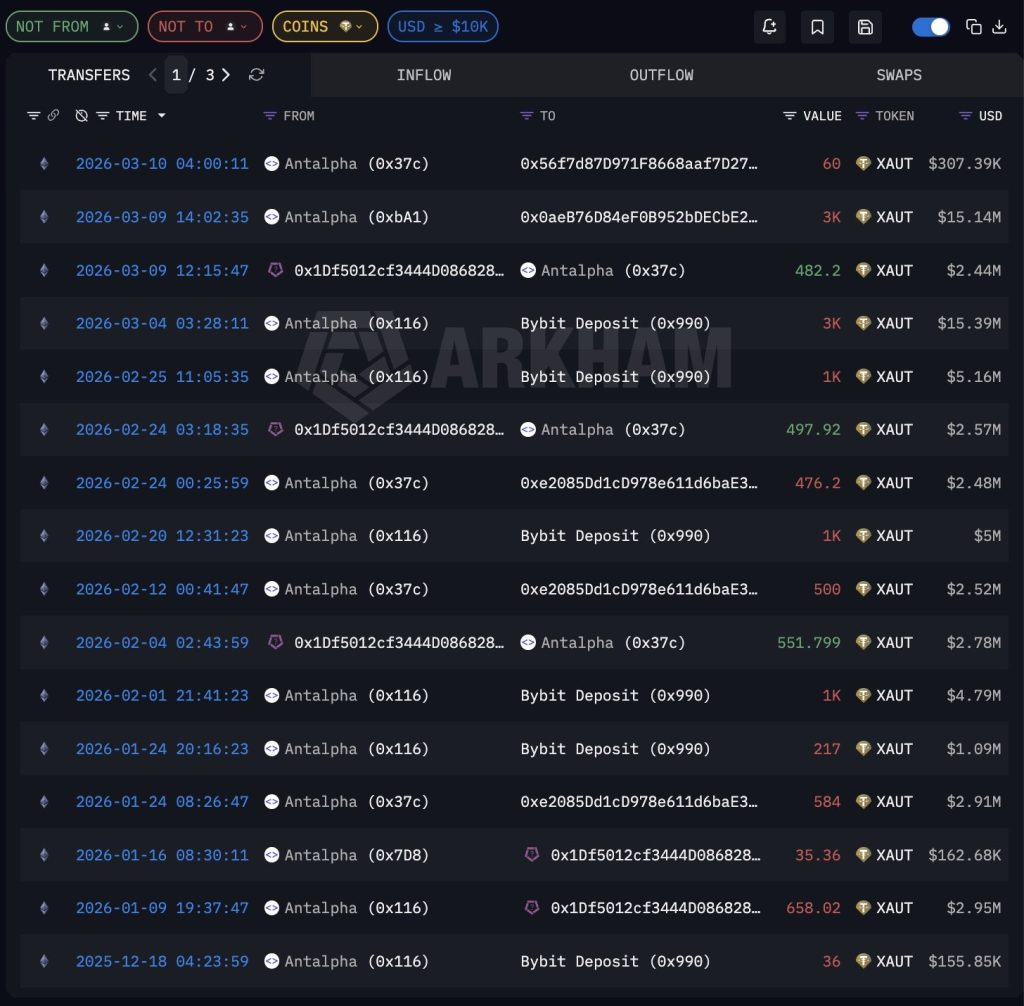Click the USD ≥ $10K filter pill
Viewport: 1024px width, 1006px height.
pos(443,27)
